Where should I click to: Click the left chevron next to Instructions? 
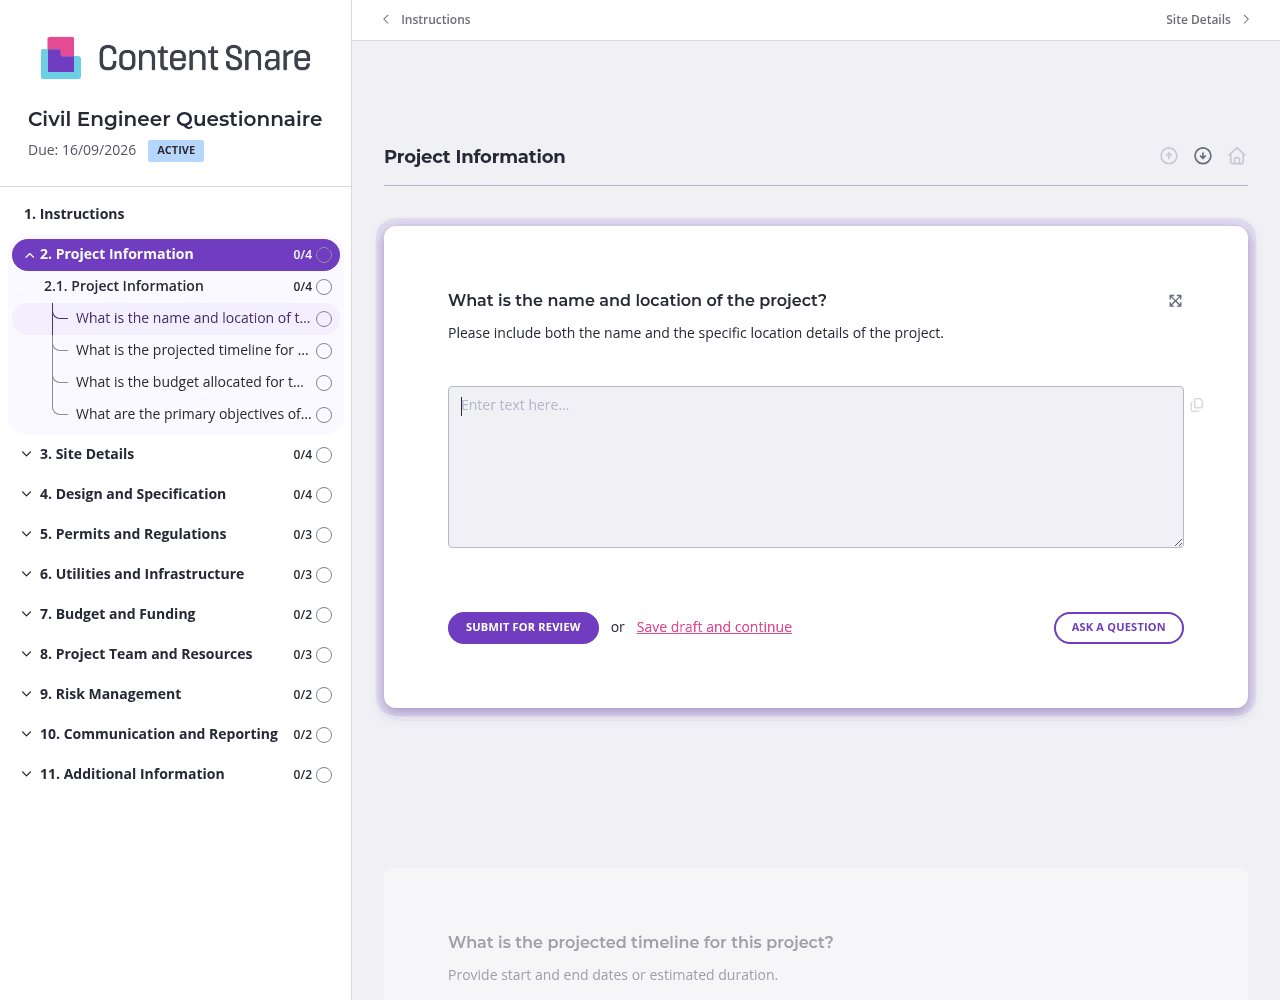(386, 19)
